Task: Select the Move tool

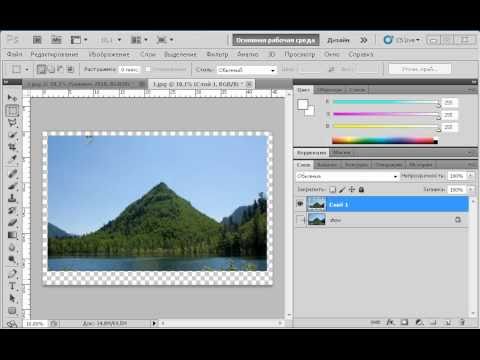Action: [x=12, y=98]
